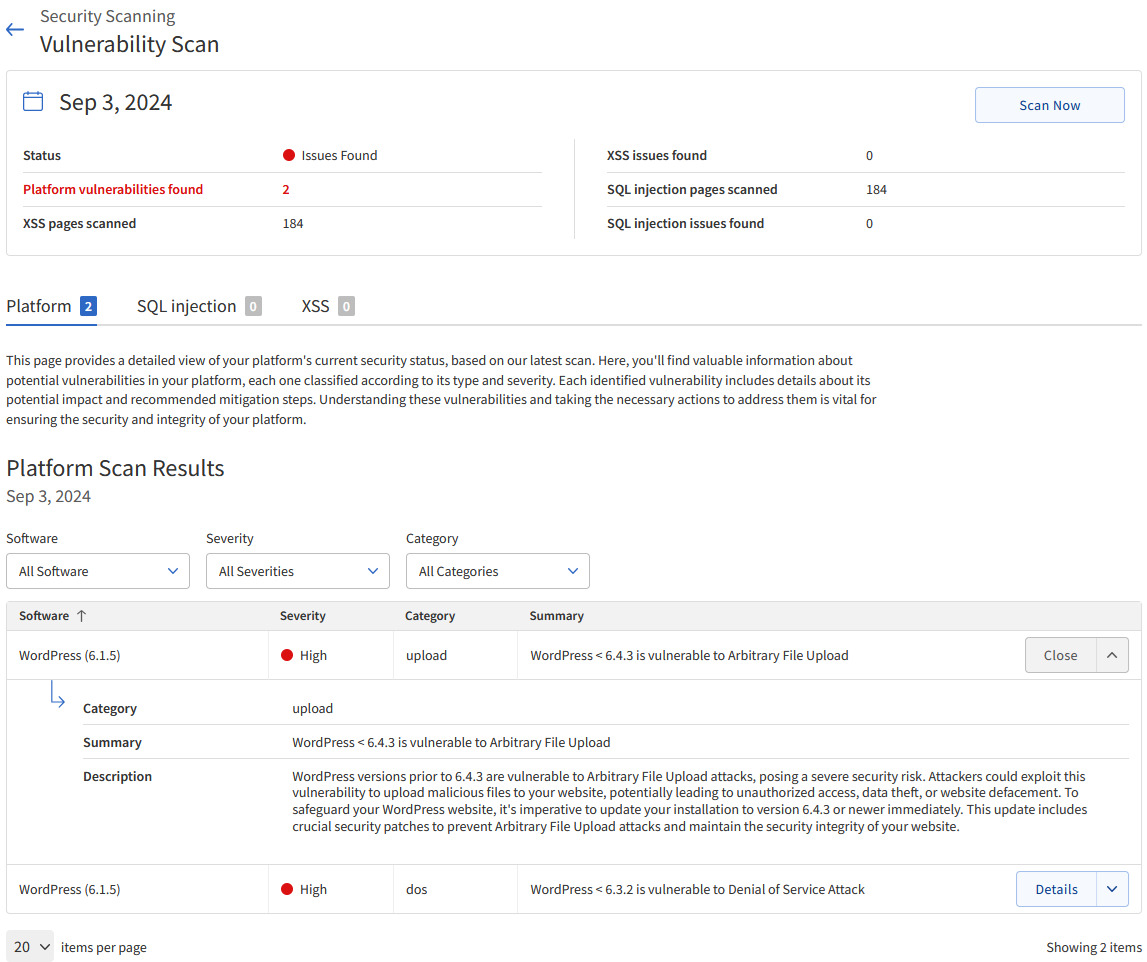Open the All Categories dropdown
Image resolution: width=1147 pixels, height=962 pixels.
pos(498,571)
